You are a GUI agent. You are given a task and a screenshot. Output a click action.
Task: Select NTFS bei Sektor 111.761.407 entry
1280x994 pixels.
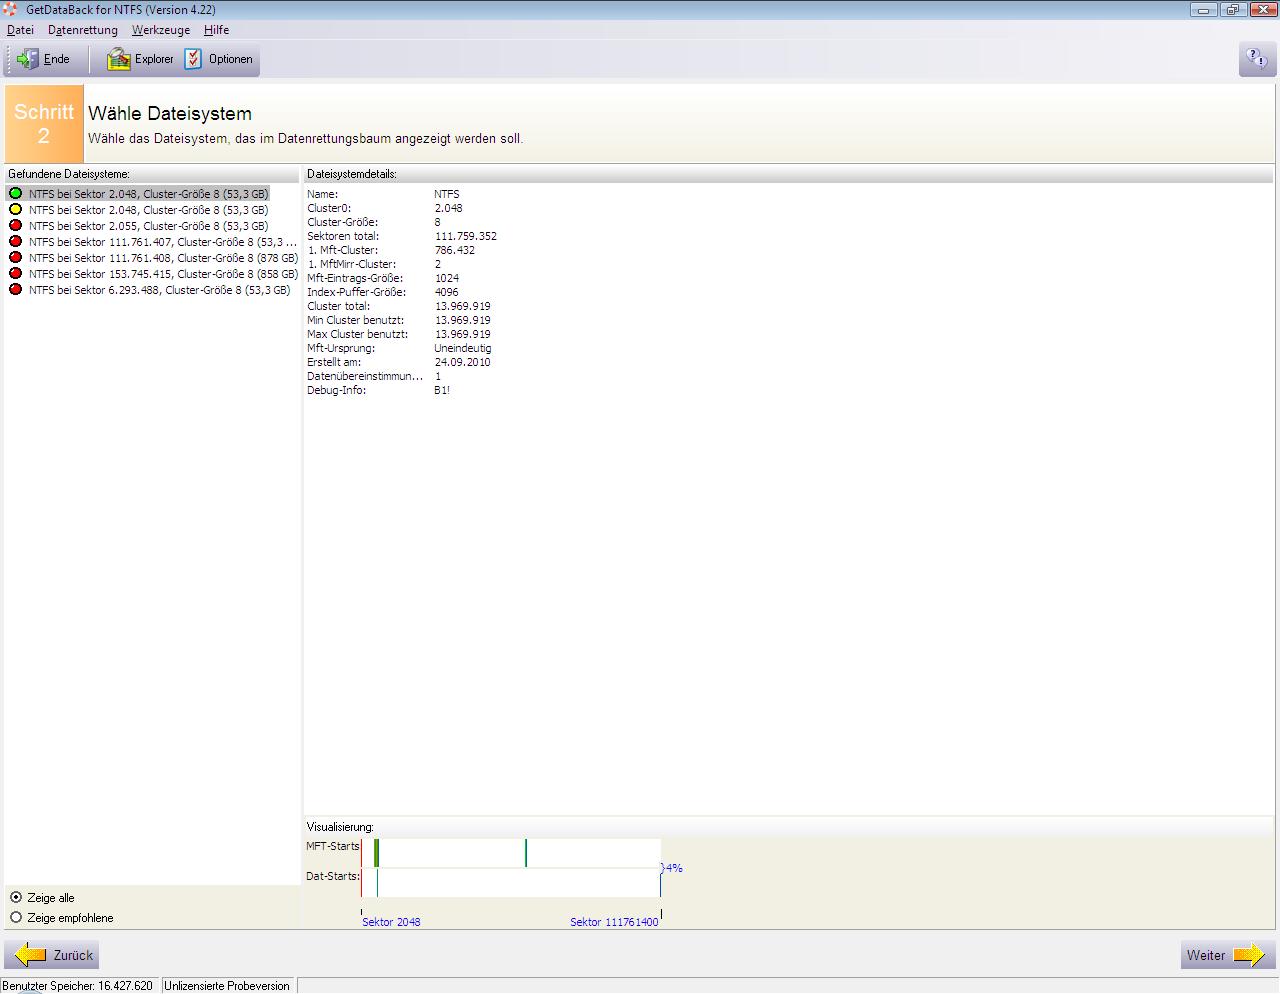152,242
